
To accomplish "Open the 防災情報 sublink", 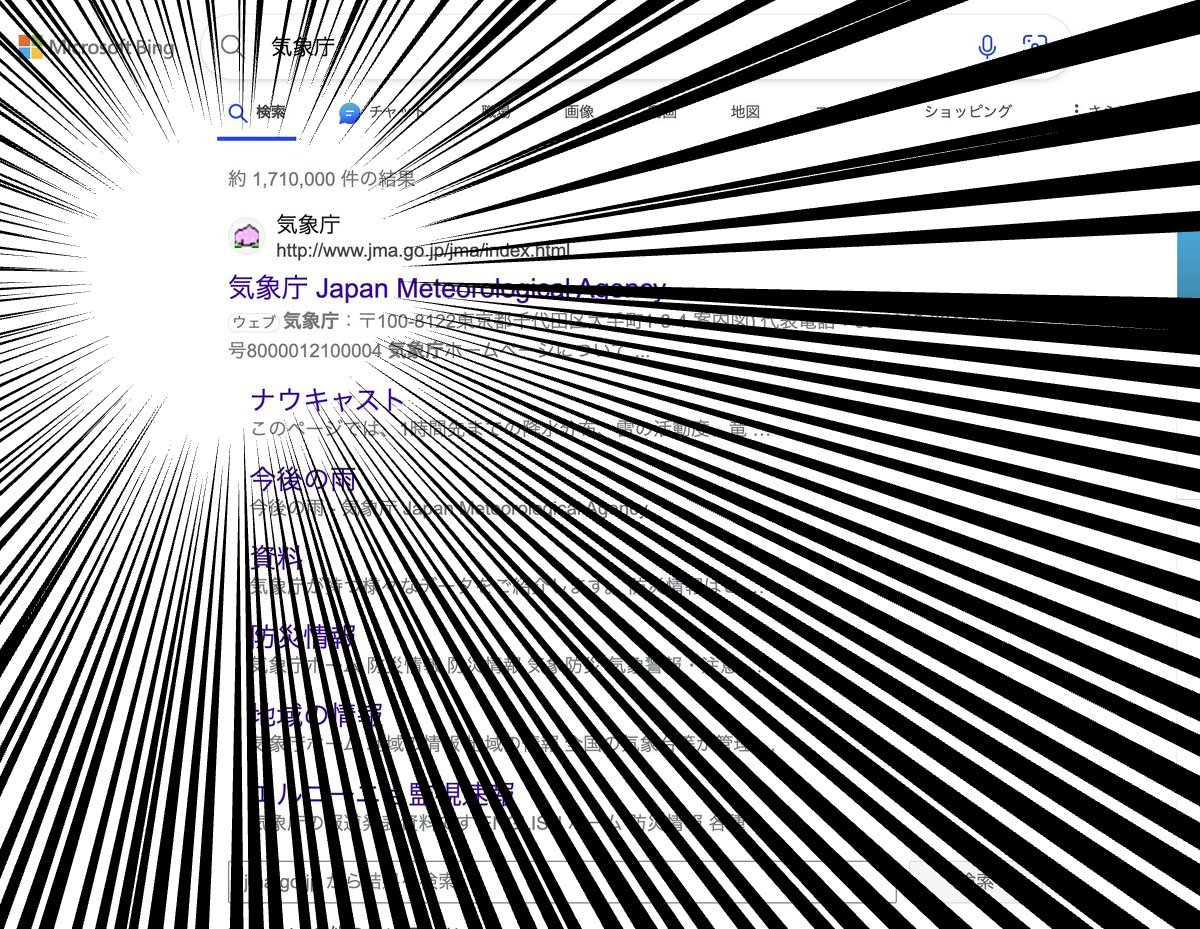I will [x=303, y=637].
